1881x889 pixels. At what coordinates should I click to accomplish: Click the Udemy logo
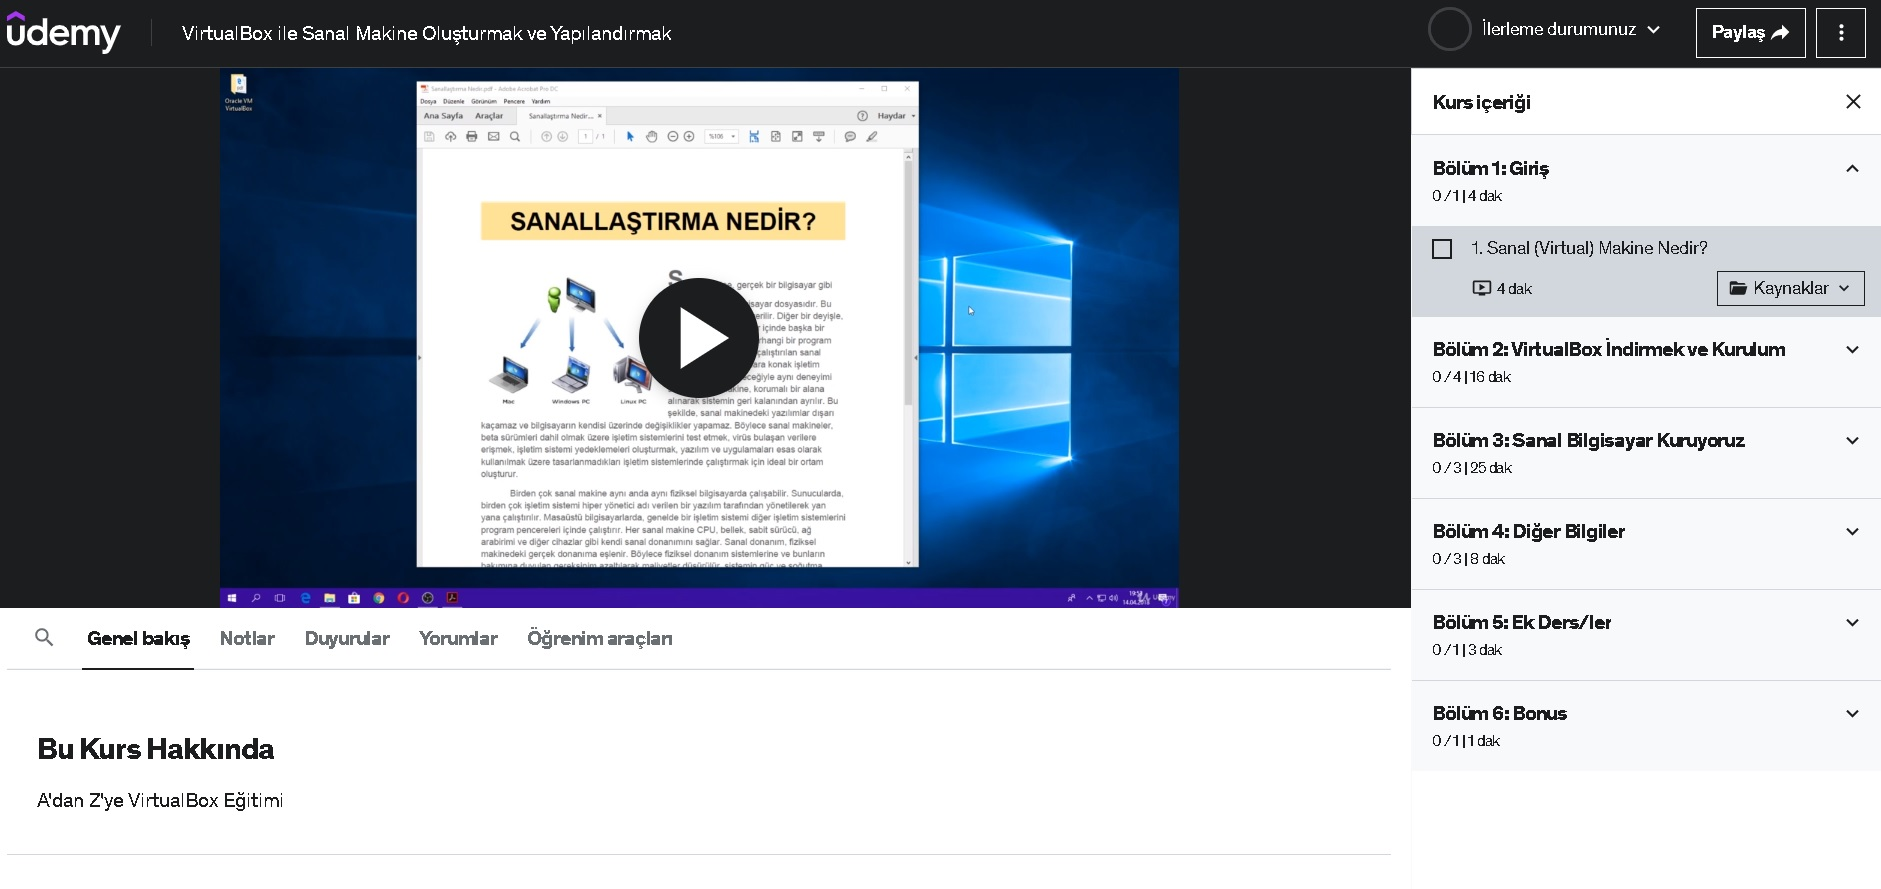click(x=63, y=32)
